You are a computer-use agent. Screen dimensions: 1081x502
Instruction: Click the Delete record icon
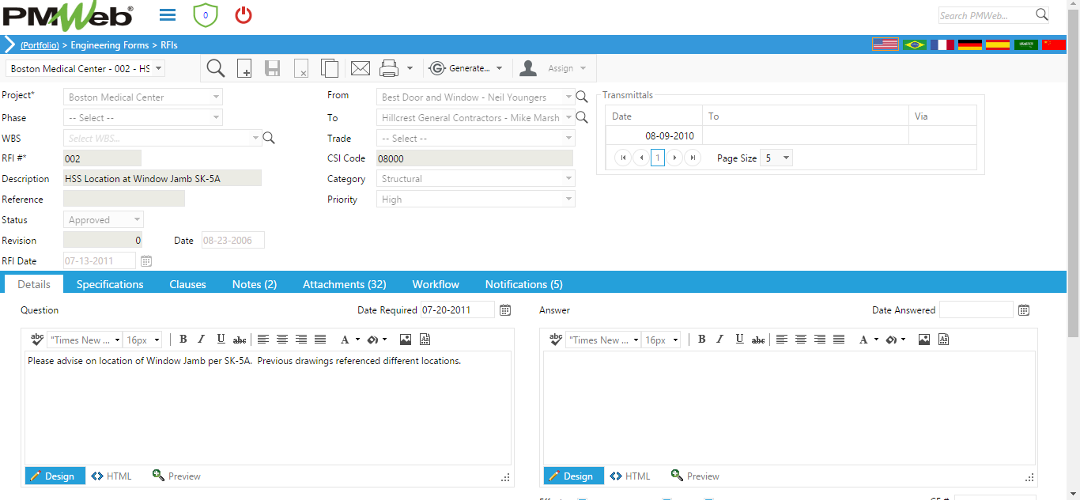coord(301,68)
